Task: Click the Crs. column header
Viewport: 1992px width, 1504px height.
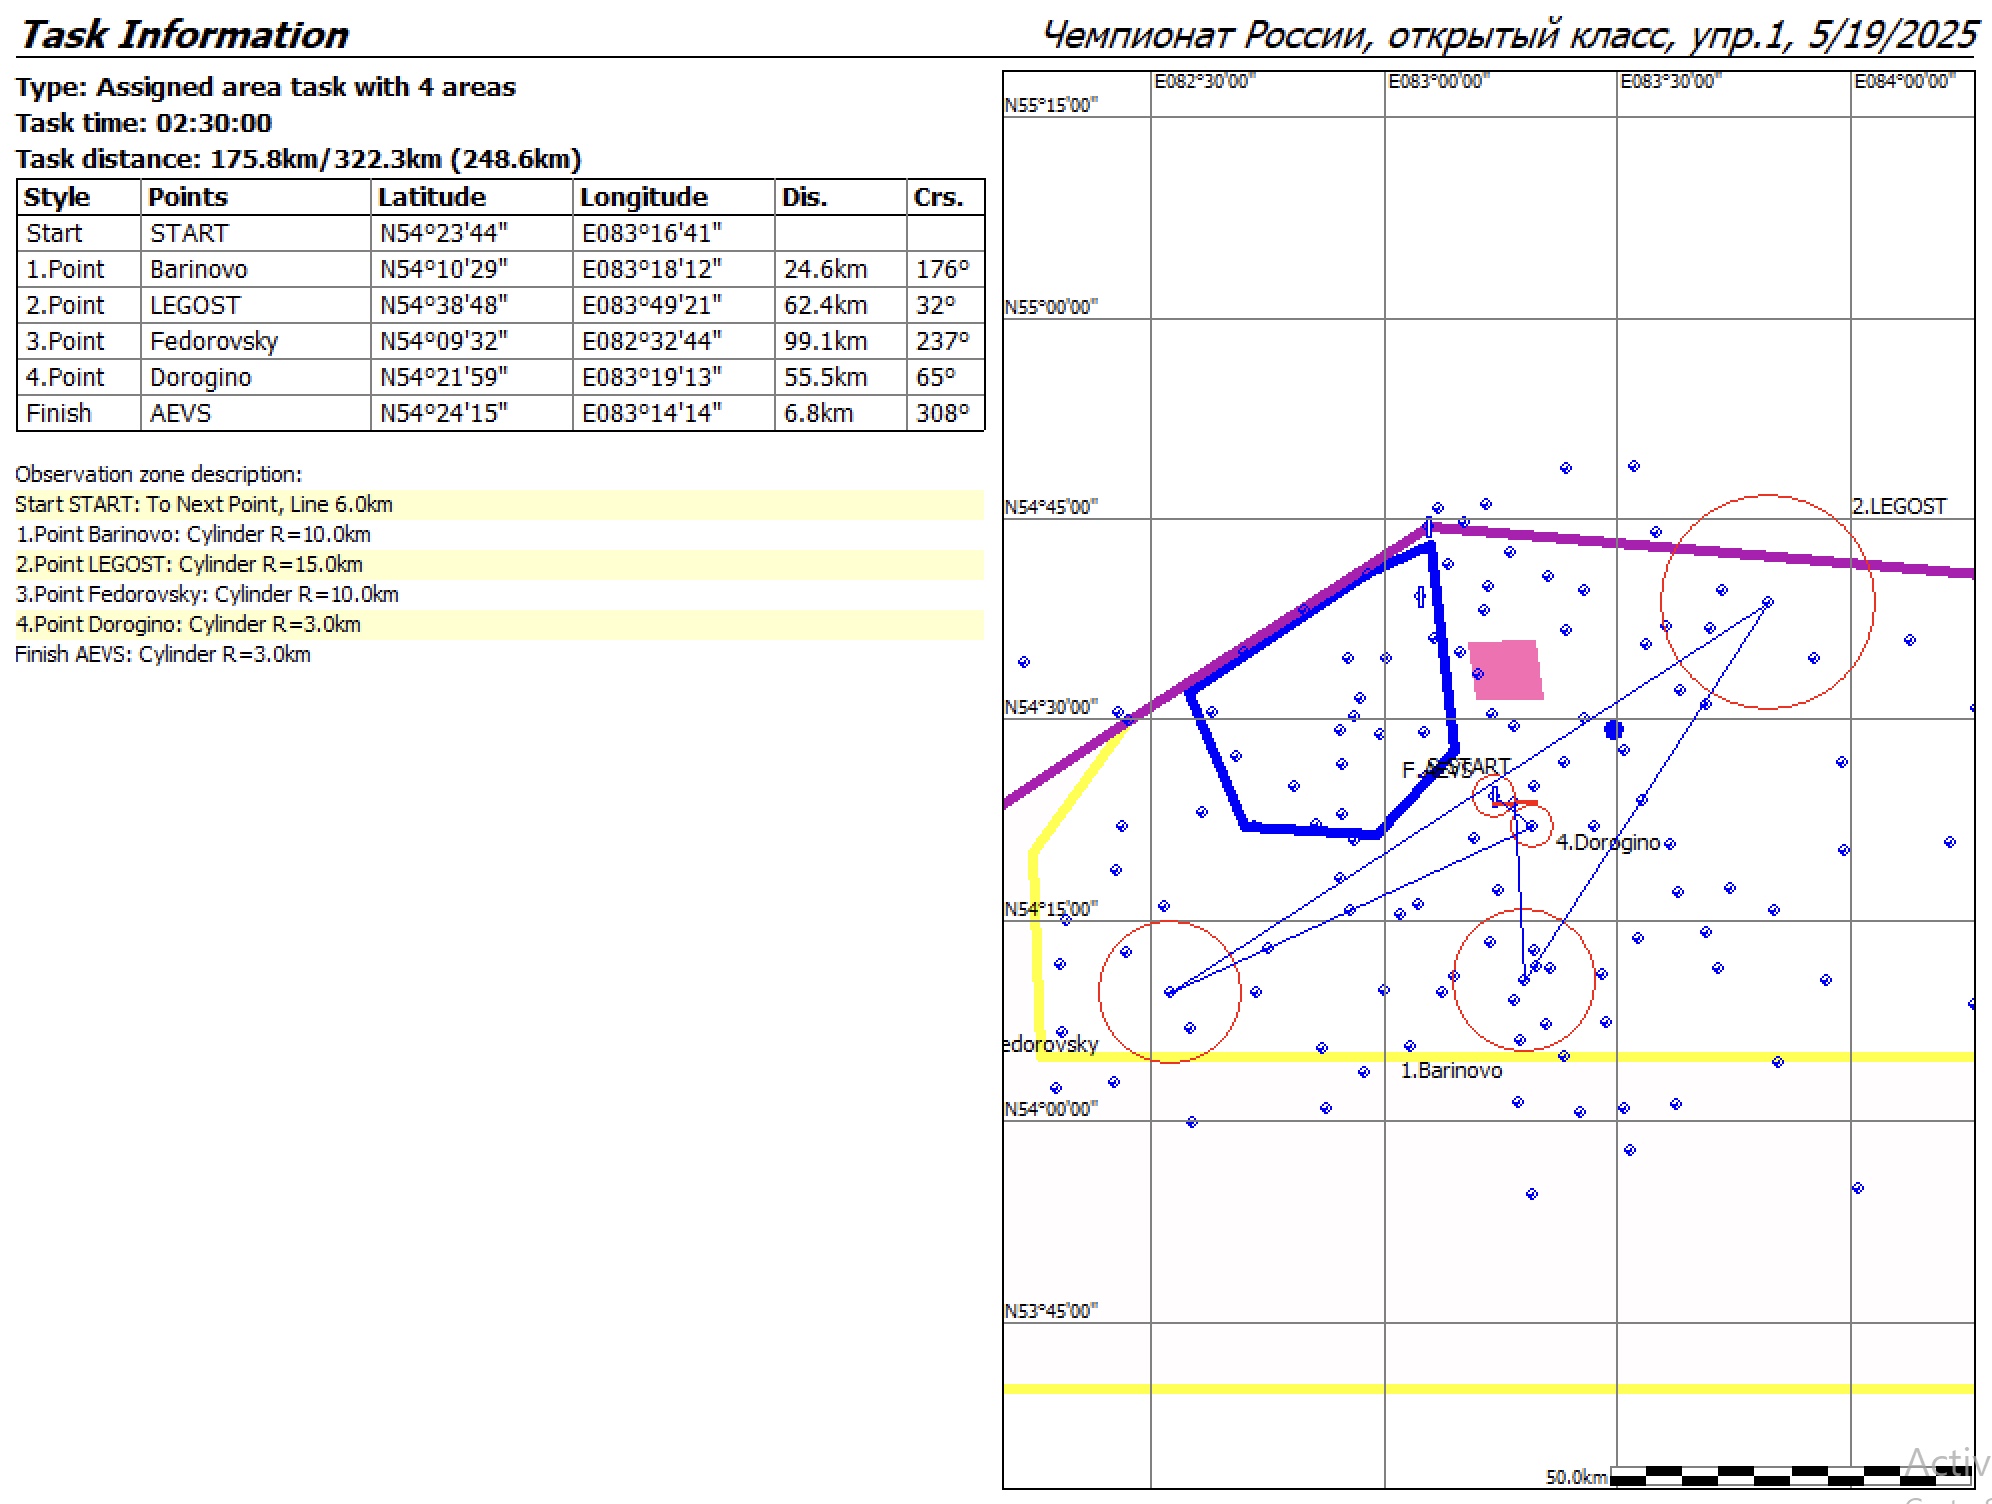Action: click(x=938, y=197)
